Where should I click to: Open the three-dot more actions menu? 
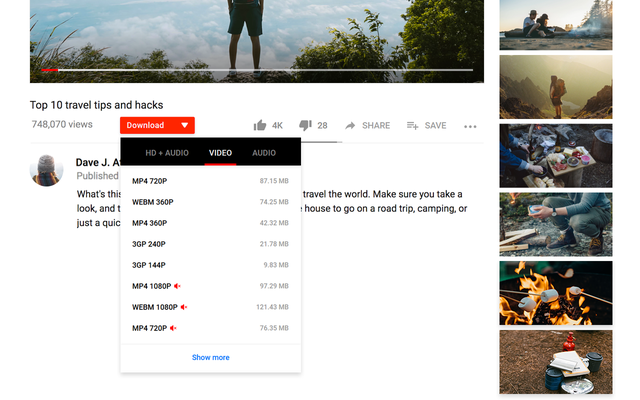[470, 127]
